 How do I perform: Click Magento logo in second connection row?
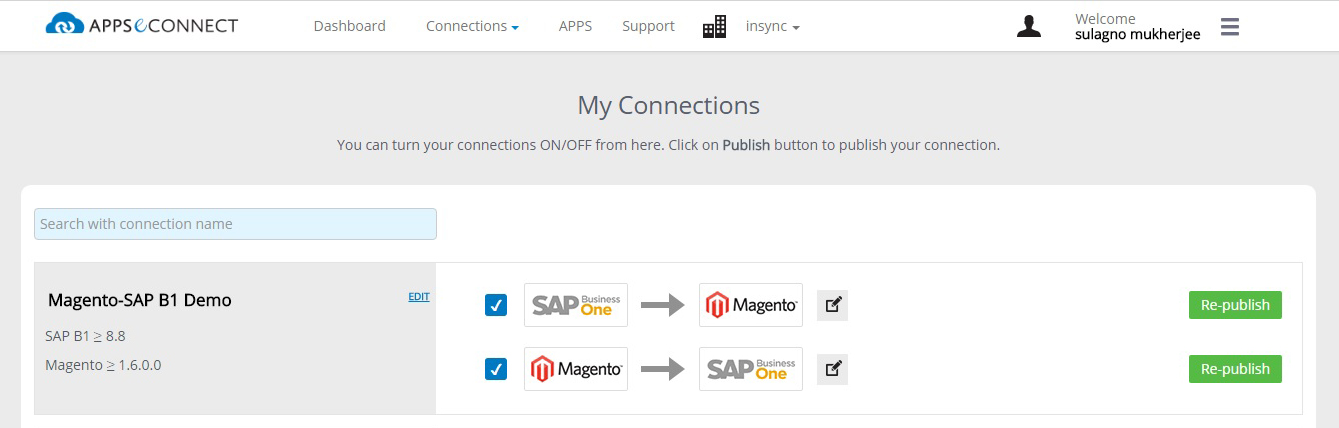coord(575,369)
